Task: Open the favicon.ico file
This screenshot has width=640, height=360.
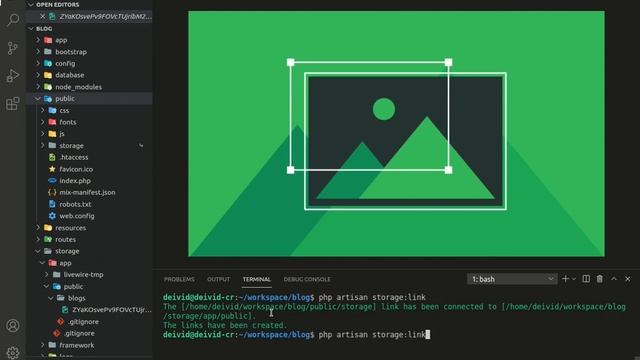Action: click(89, 169)
